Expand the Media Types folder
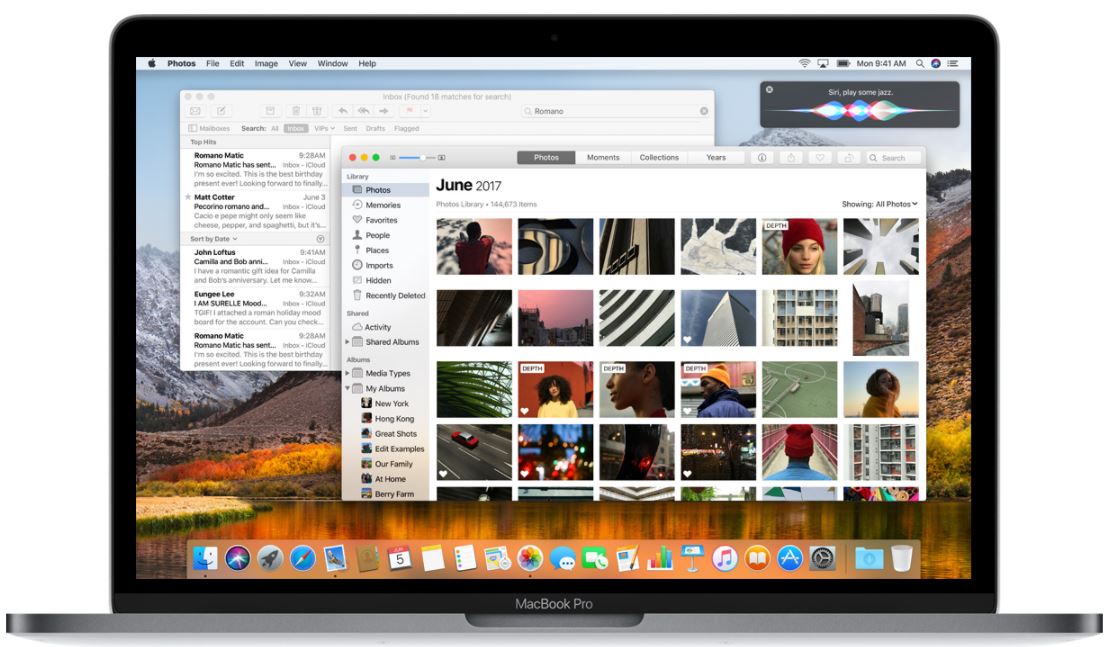 click(x=347, y=373)
